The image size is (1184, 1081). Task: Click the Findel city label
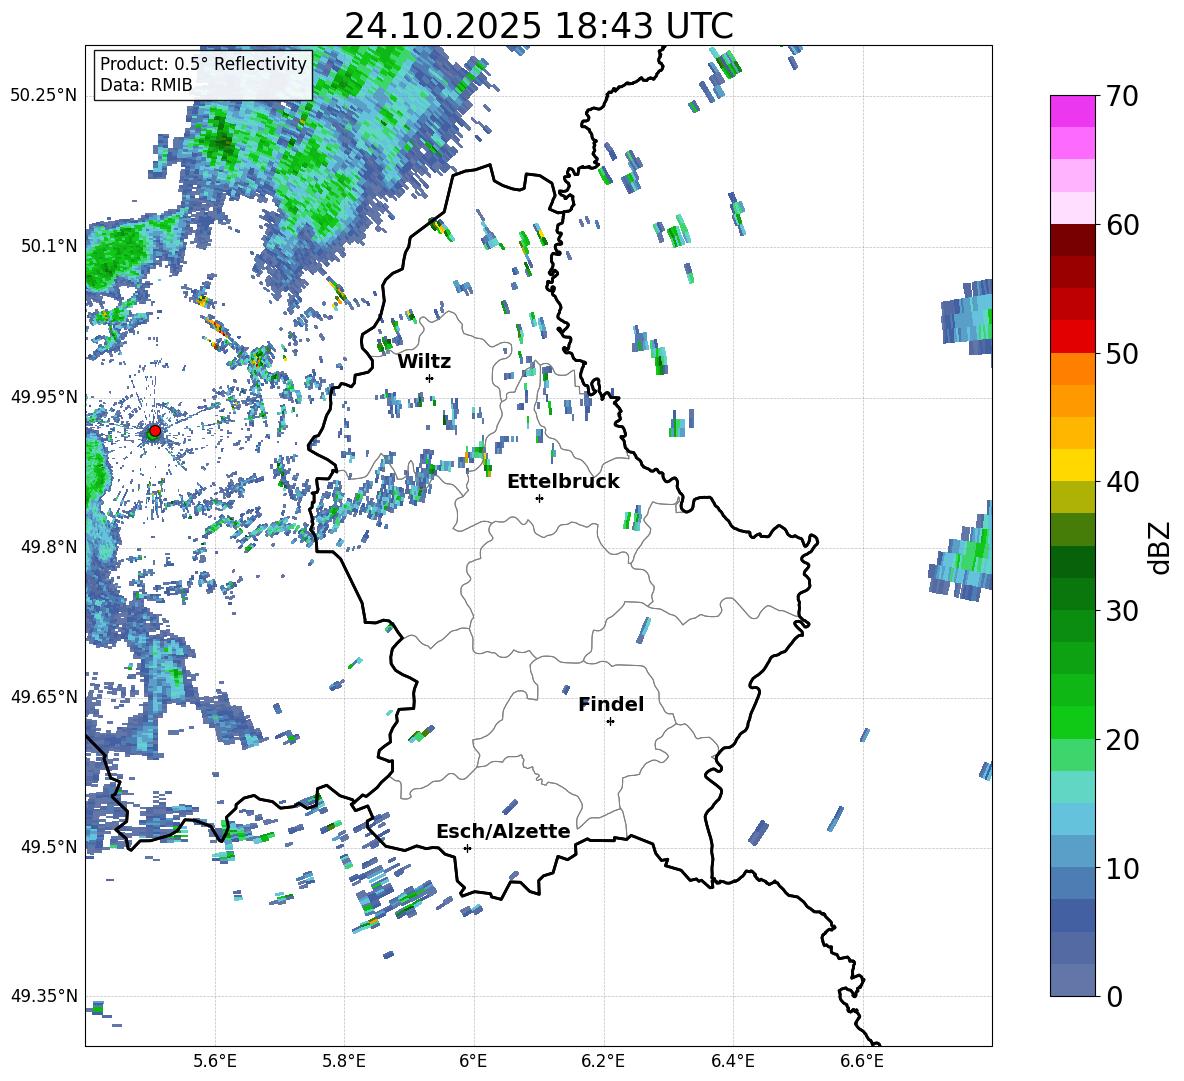tap(611, 704)
